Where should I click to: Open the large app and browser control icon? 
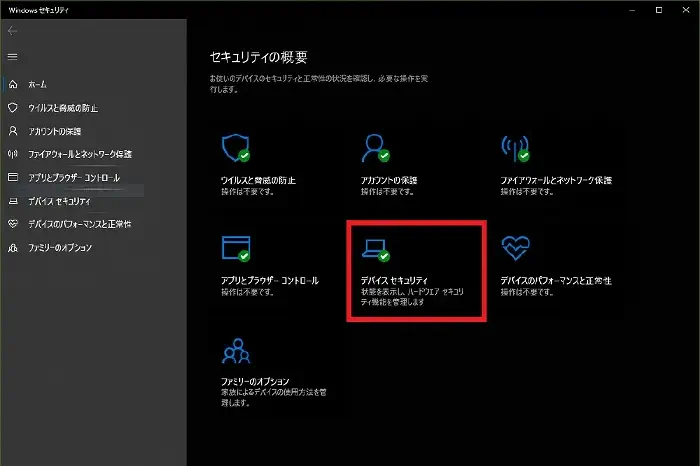pyautogui.click(x=236, y=248)
